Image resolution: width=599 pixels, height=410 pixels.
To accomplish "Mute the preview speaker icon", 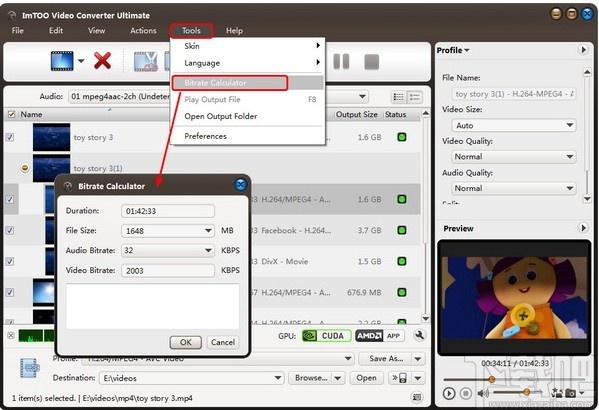I will pos(483,393).
